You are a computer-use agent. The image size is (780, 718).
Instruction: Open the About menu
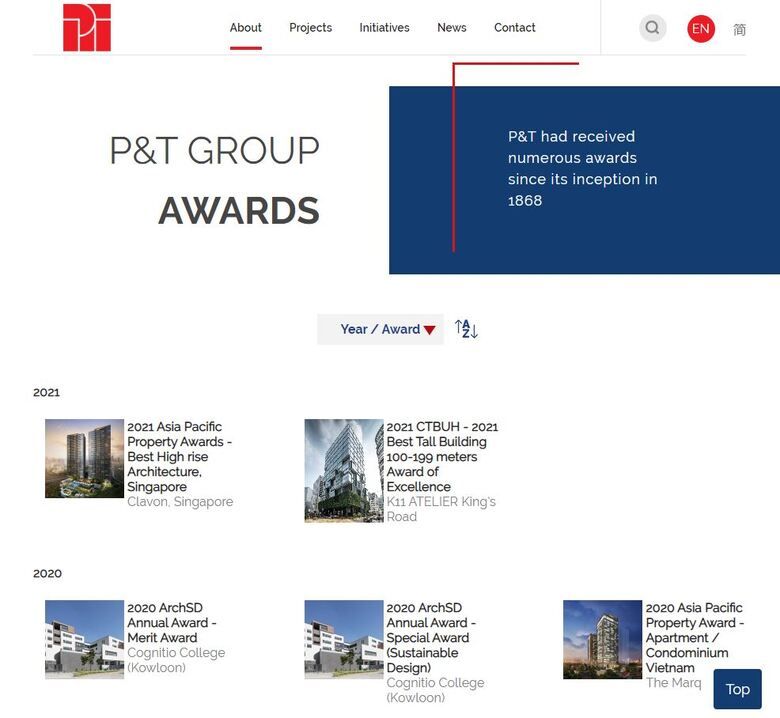[245, 28]
